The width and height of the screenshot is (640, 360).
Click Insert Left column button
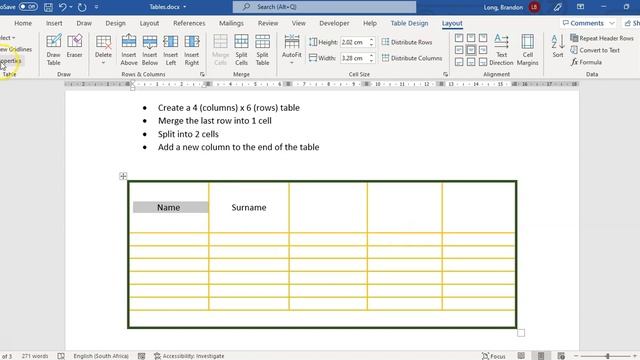(171, 50)
